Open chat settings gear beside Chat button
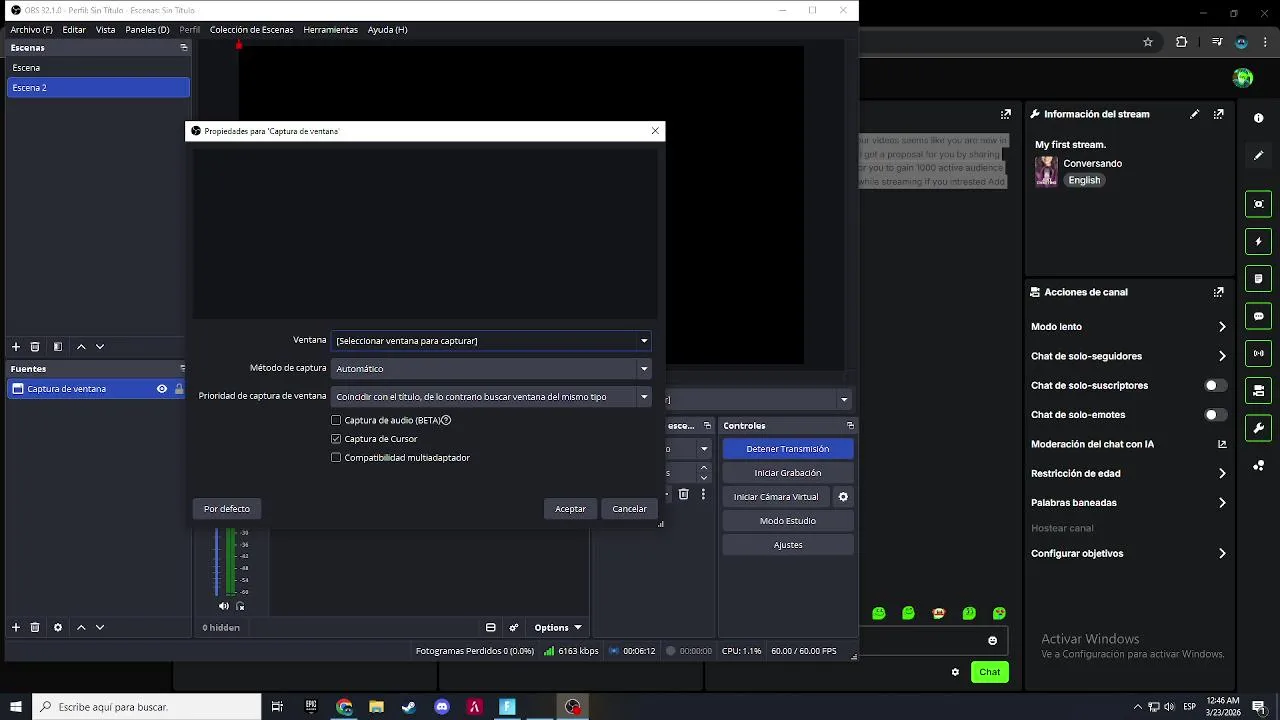Viewport: 1280px width, 720px height. [955, 672]
